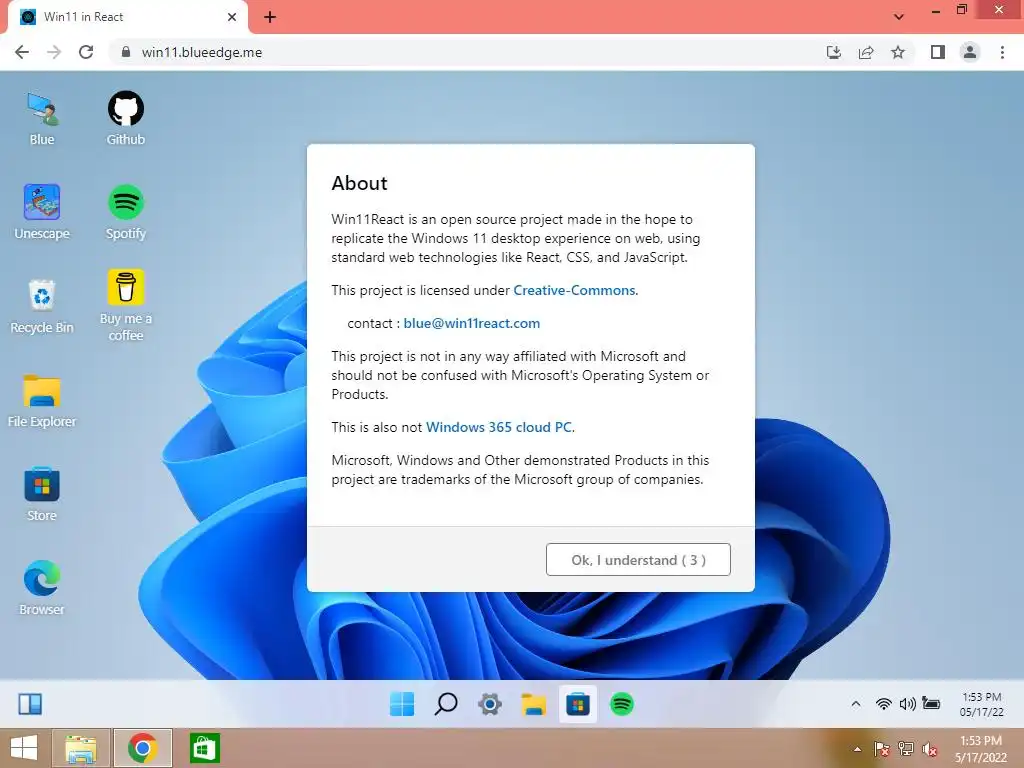The image size is (1024, 768).
Task: Open host clock showing 5/17/2022
Action: coord(981,748)
